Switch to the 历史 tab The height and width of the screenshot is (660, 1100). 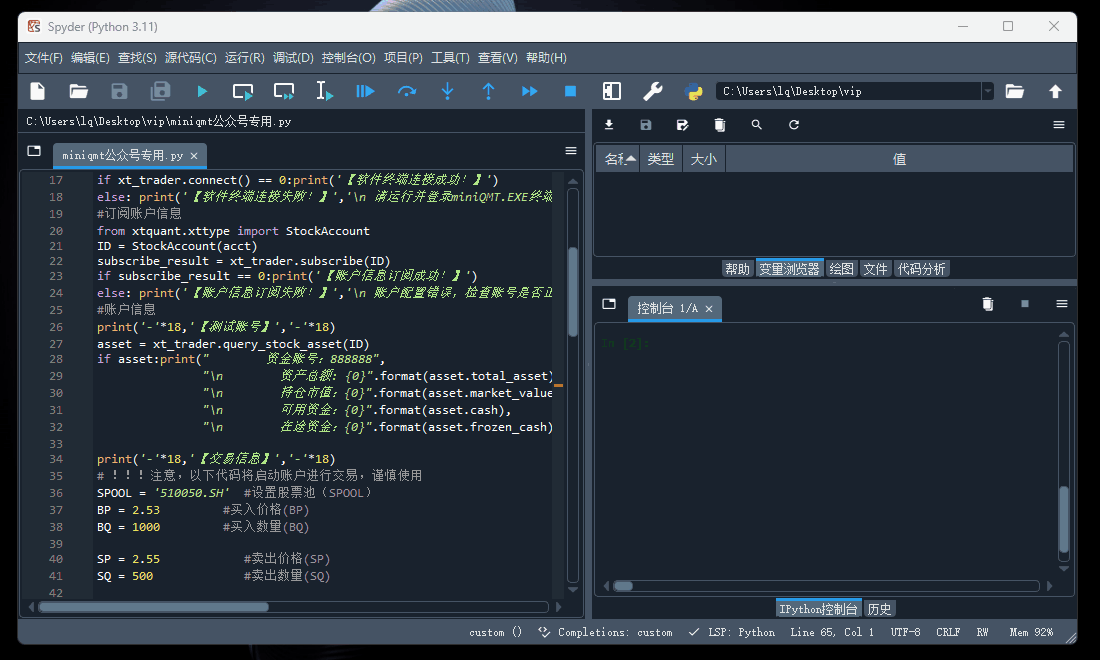pyautogui.click(x=879, y=609)
